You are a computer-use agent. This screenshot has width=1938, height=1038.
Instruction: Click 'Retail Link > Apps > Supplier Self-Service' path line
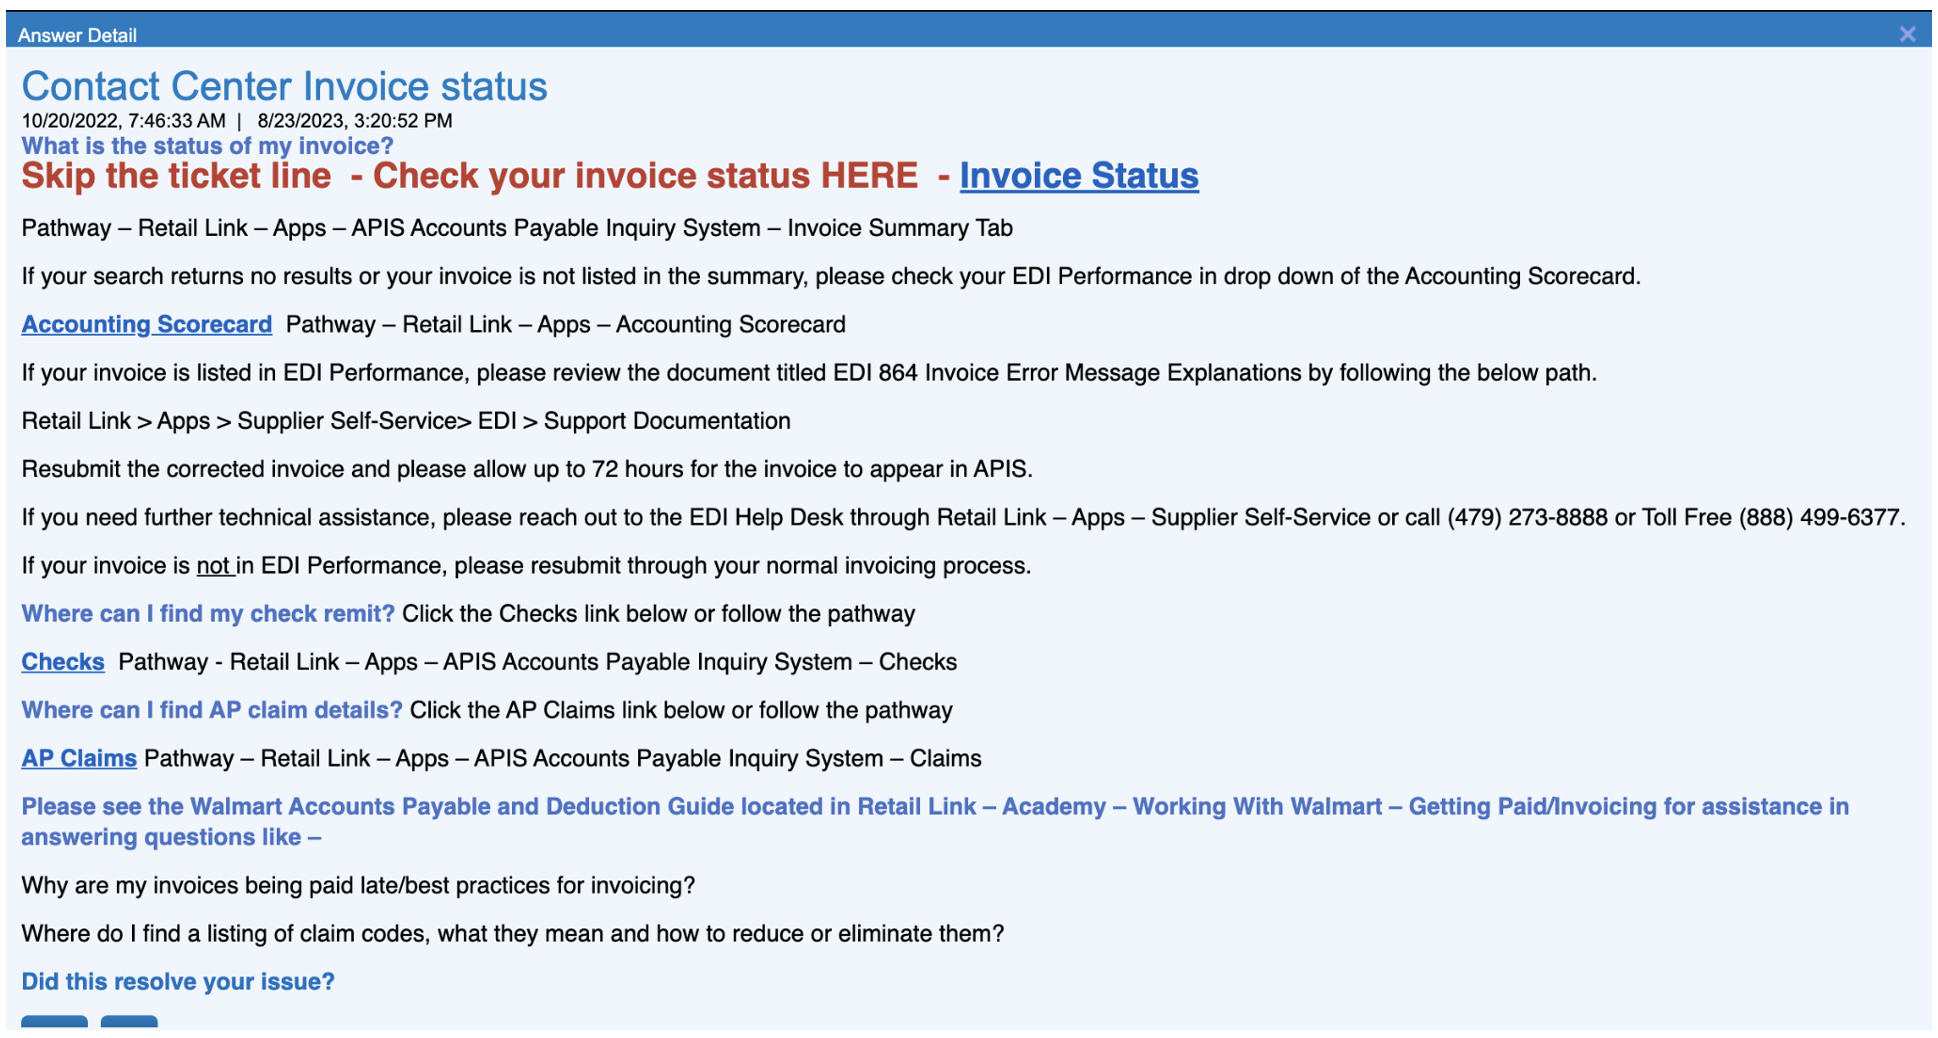click(x=406, y=421)
